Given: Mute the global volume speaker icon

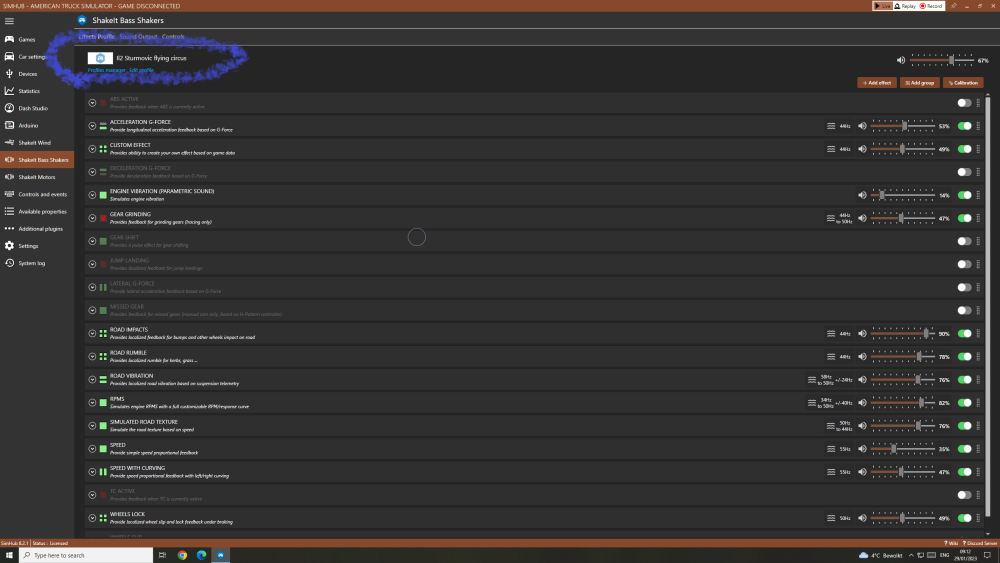Looking at the screenshot, I should [901, 61].
